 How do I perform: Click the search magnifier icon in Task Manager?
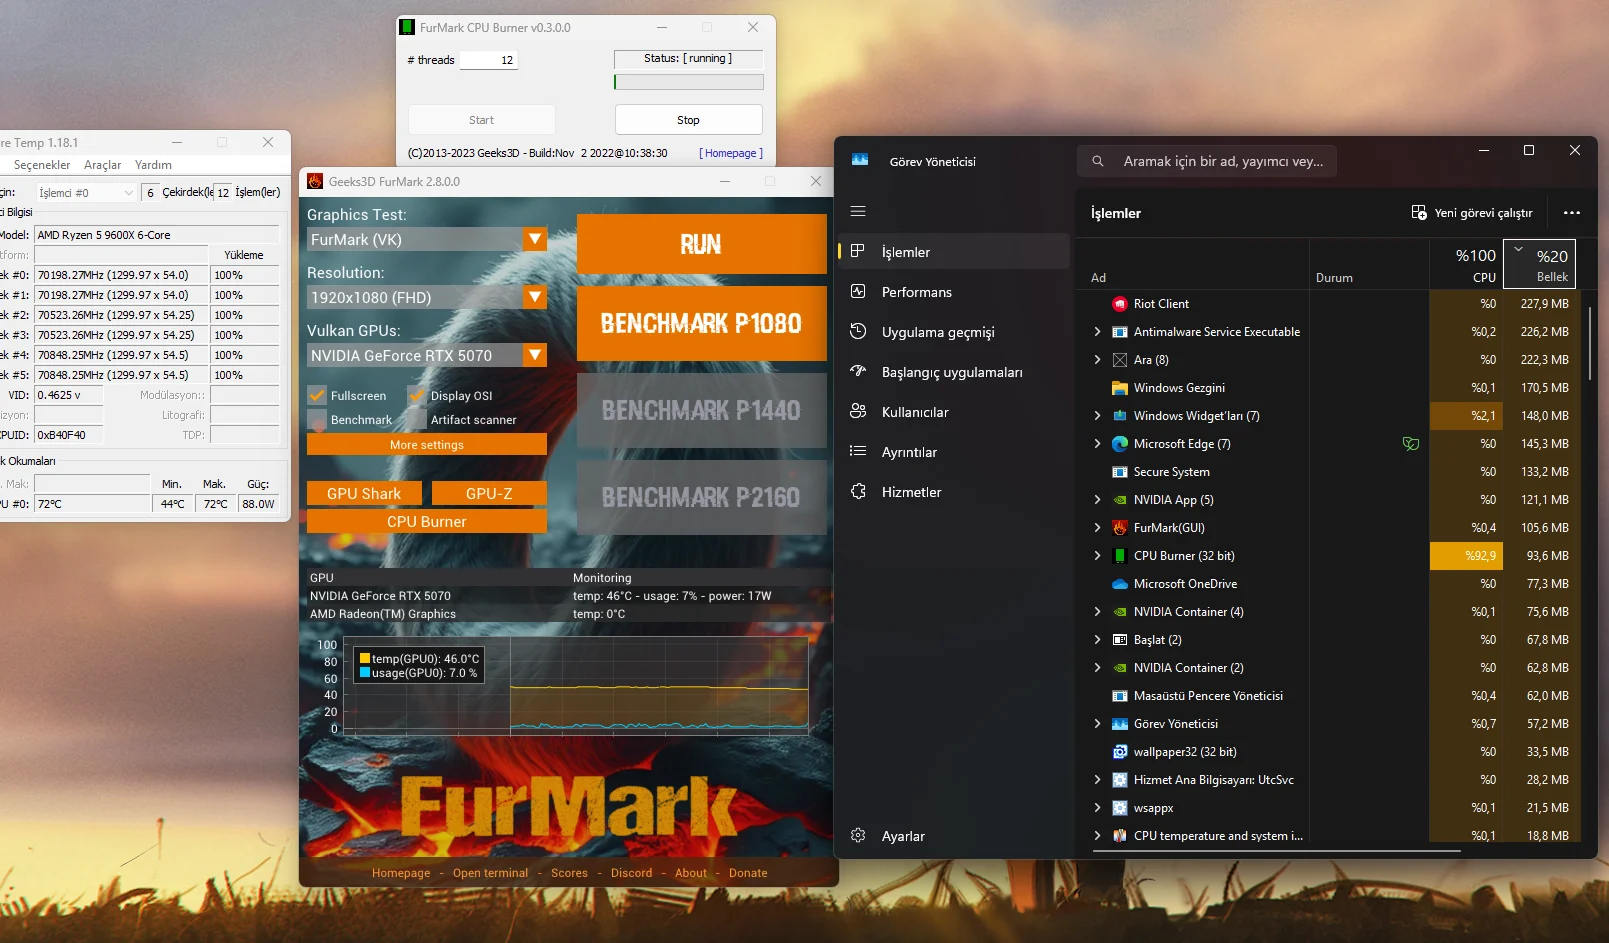(x=1098, y=161)
